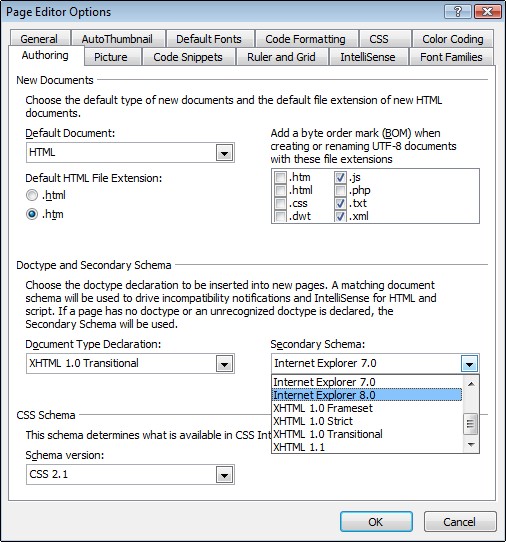Open the CSS Schema version dropdown
This screenshot has width=506, height=542.
click(130, 475)
